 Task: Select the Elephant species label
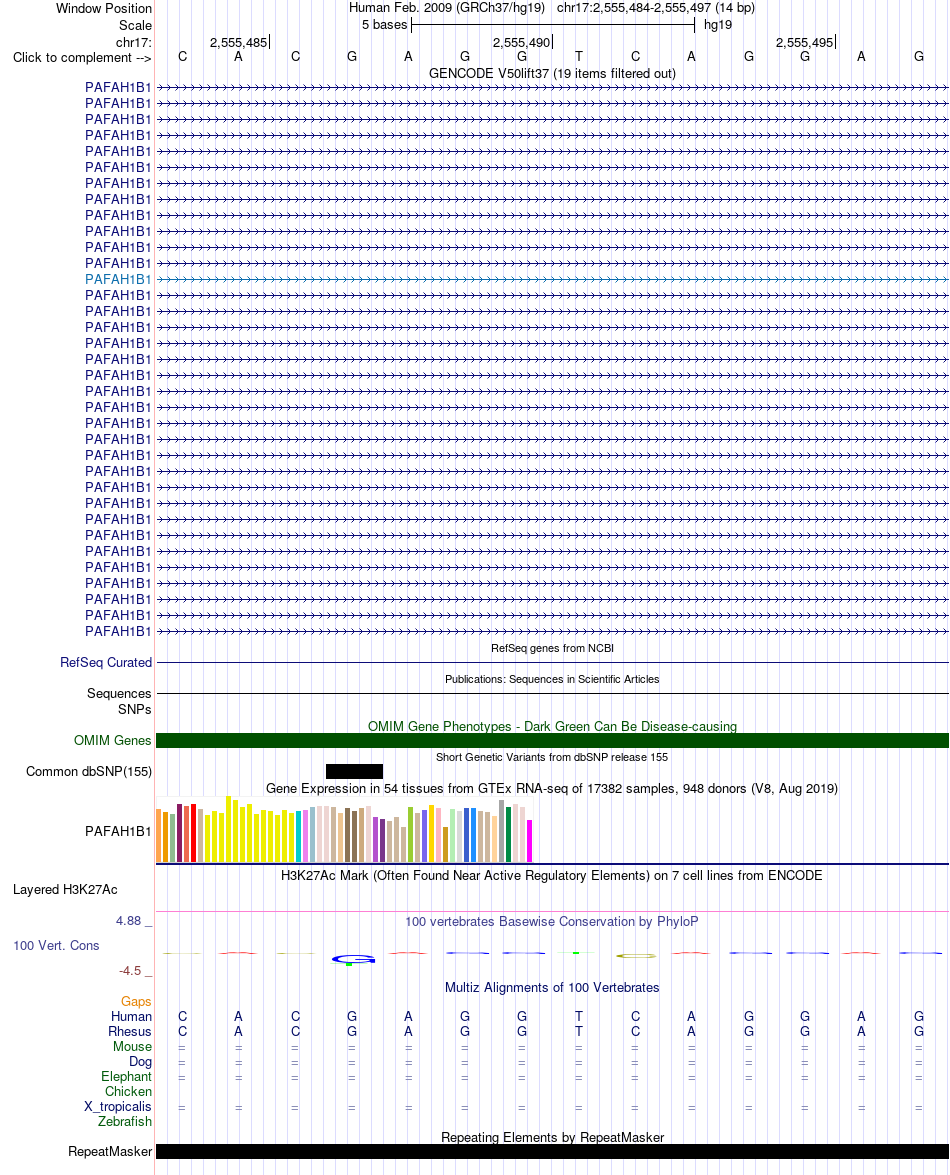(127, 1077)
